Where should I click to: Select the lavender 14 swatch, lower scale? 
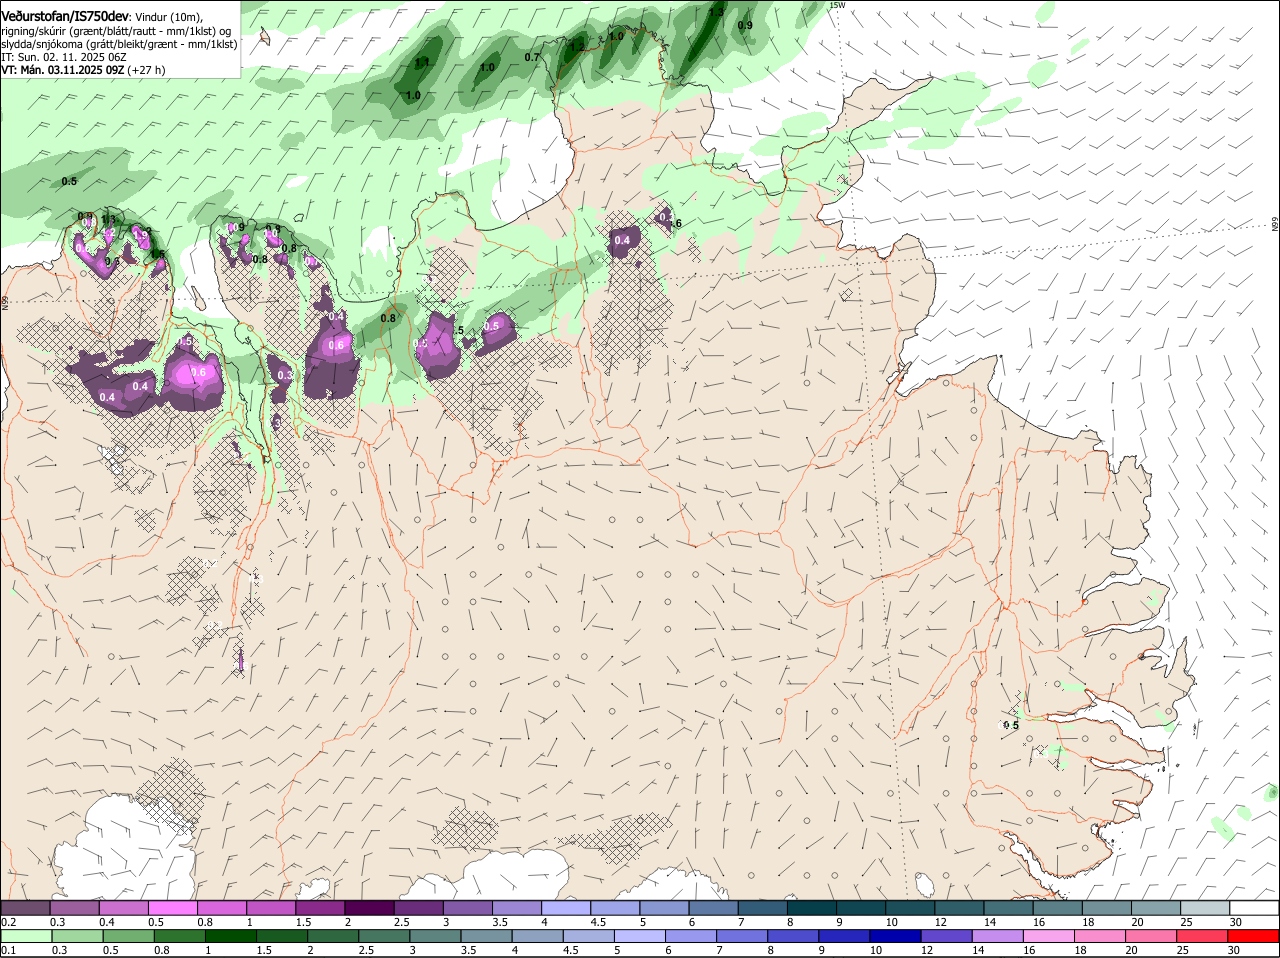click(x=998, y=936)
